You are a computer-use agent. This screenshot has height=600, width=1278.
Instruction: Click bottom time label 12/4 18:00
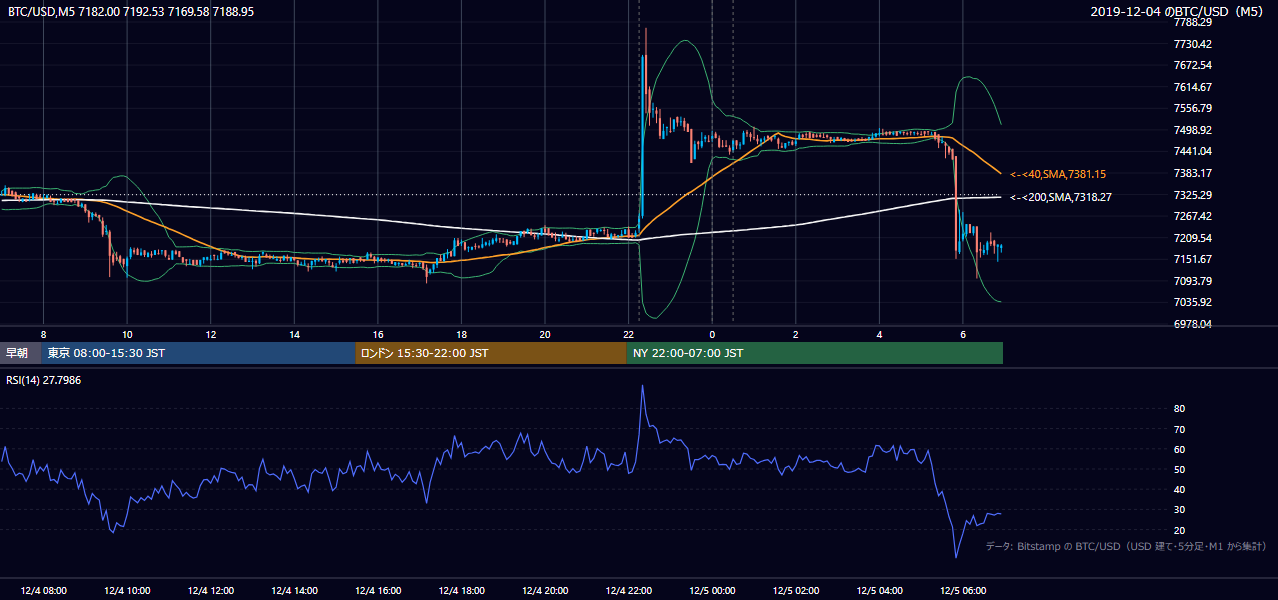(x=461, y=591)
